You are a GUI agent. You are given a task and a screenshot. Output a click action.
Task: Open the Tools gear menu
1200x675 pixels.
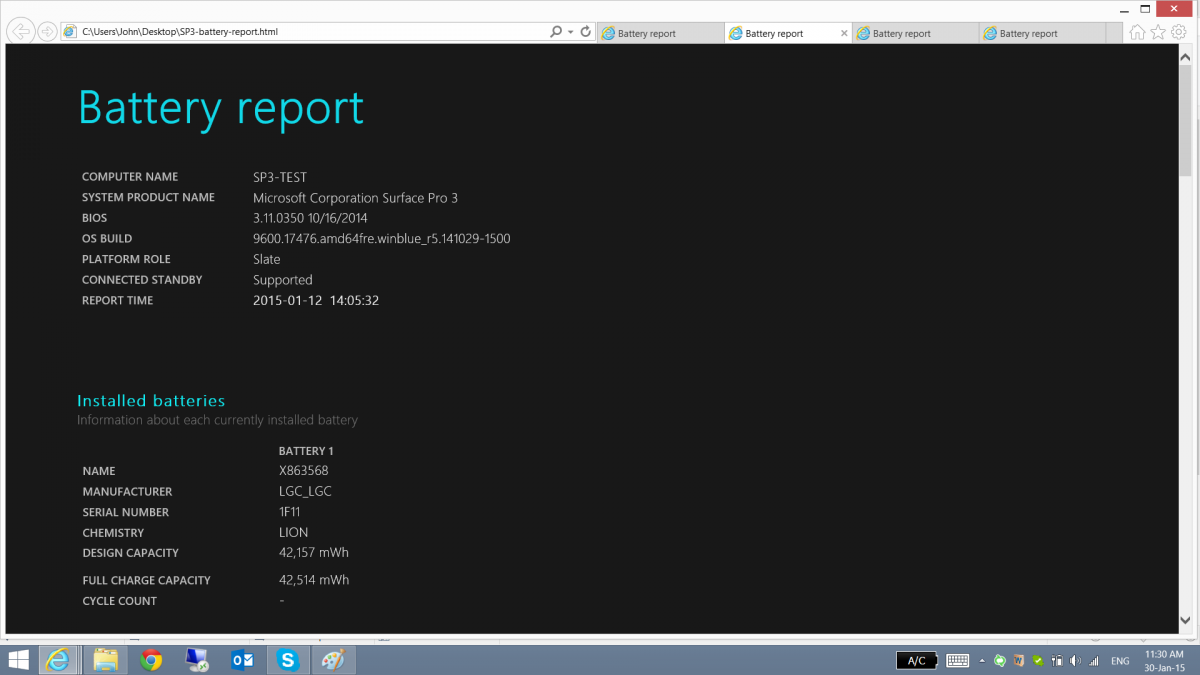click(x=1179, y=32)
